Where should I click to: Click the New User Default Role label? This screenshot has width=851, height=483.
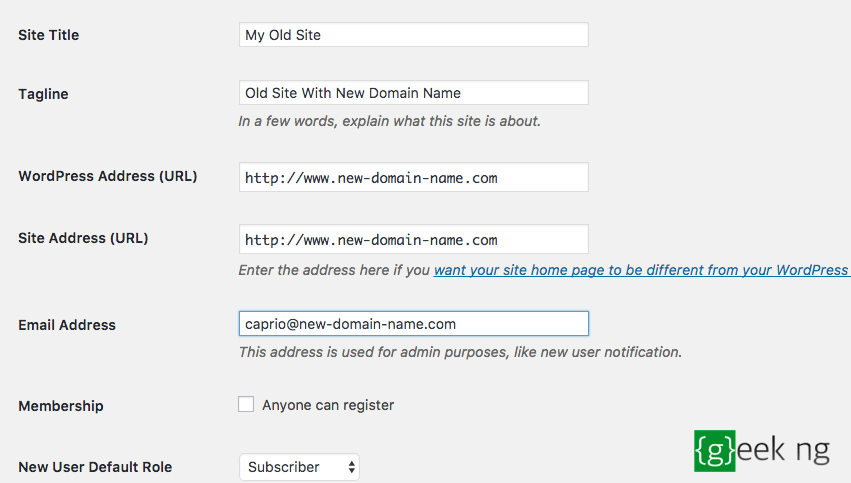point(95,467)
